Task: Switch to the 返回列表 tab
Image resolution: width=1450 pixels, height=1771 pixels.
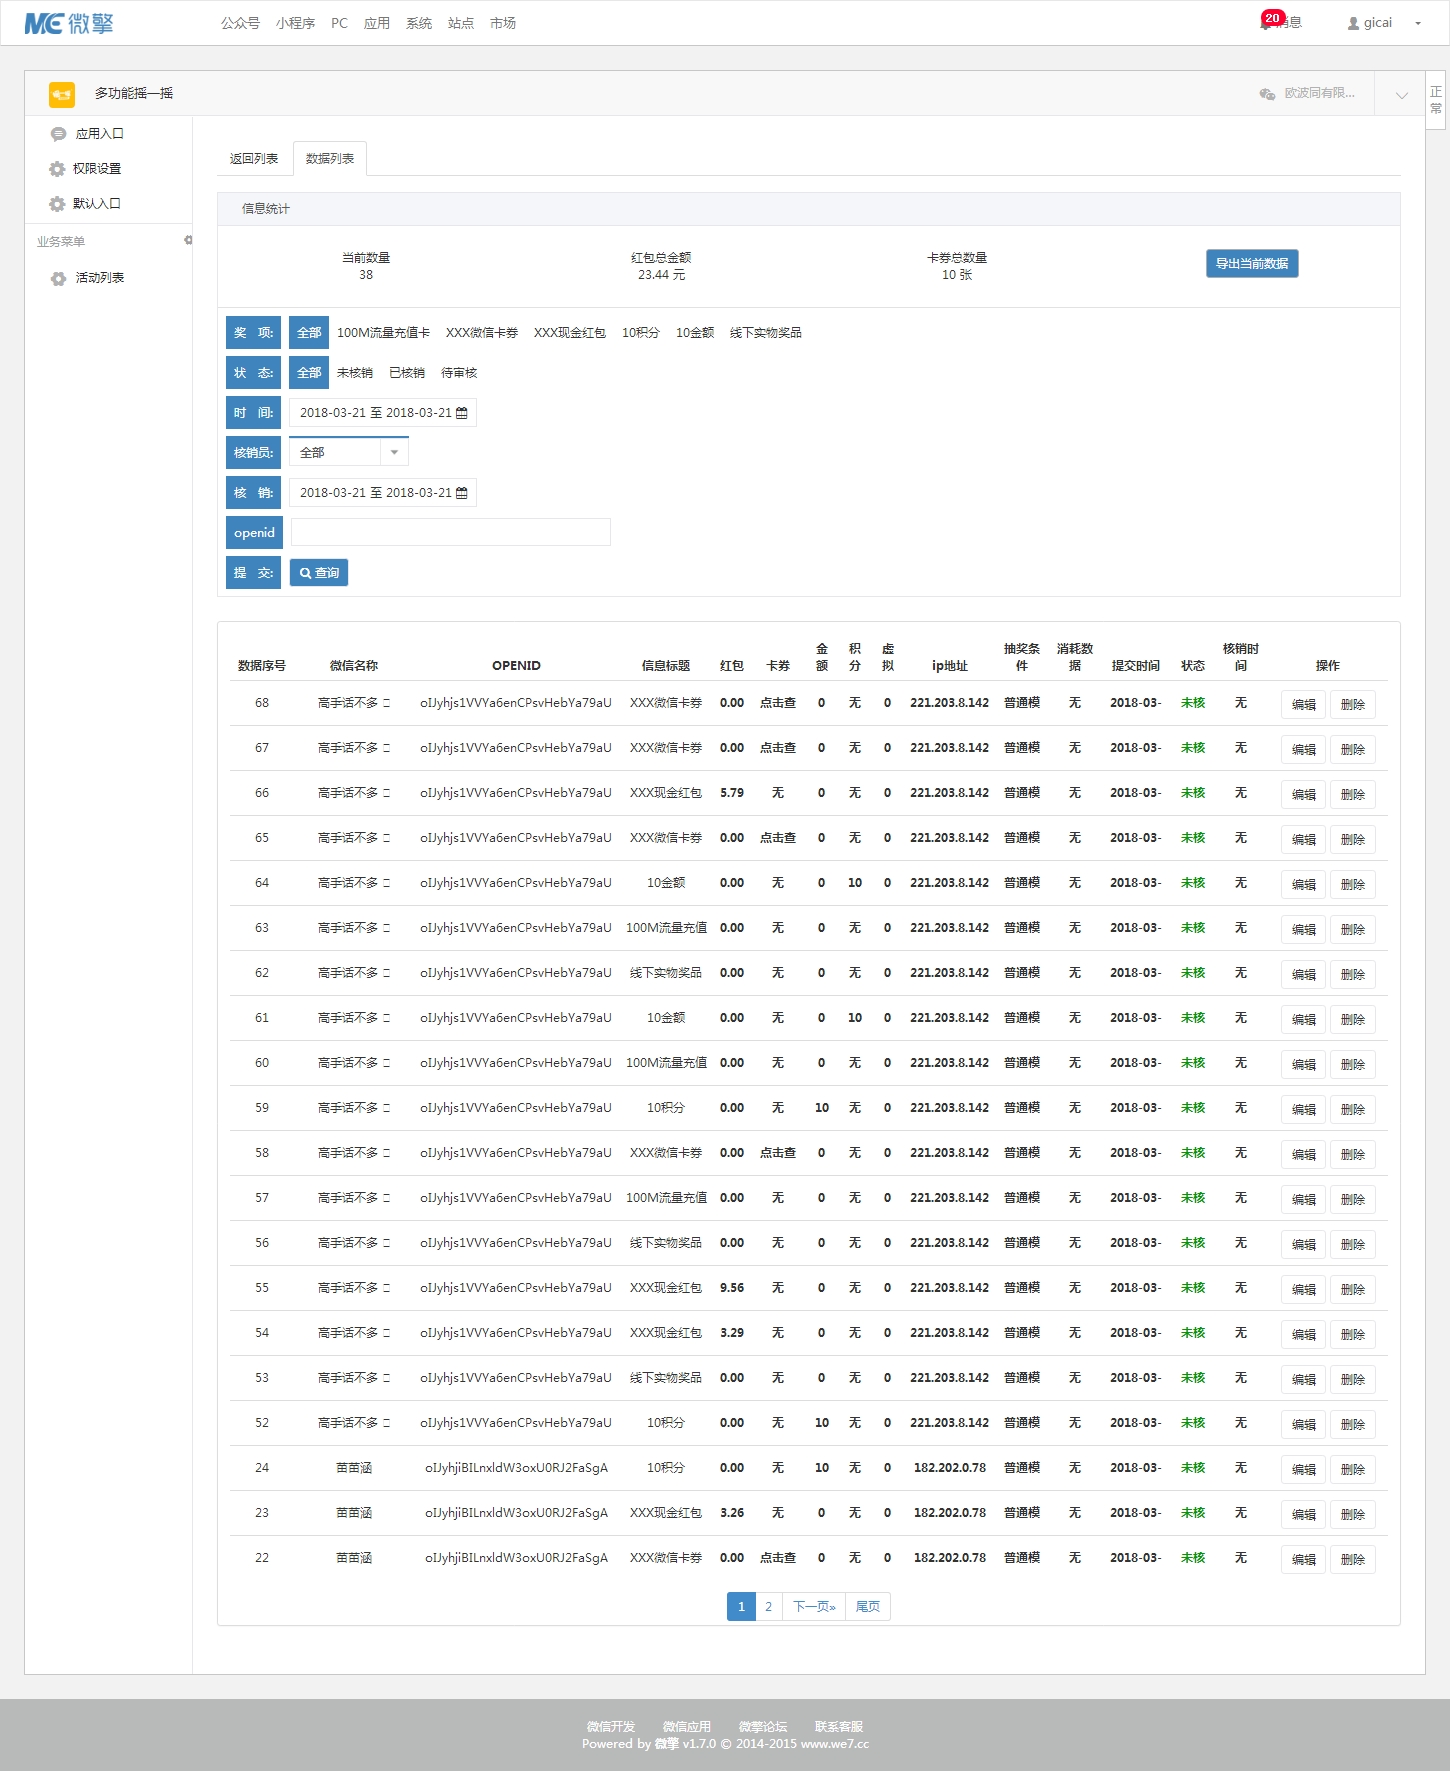Action: click(x=254, y=159)
